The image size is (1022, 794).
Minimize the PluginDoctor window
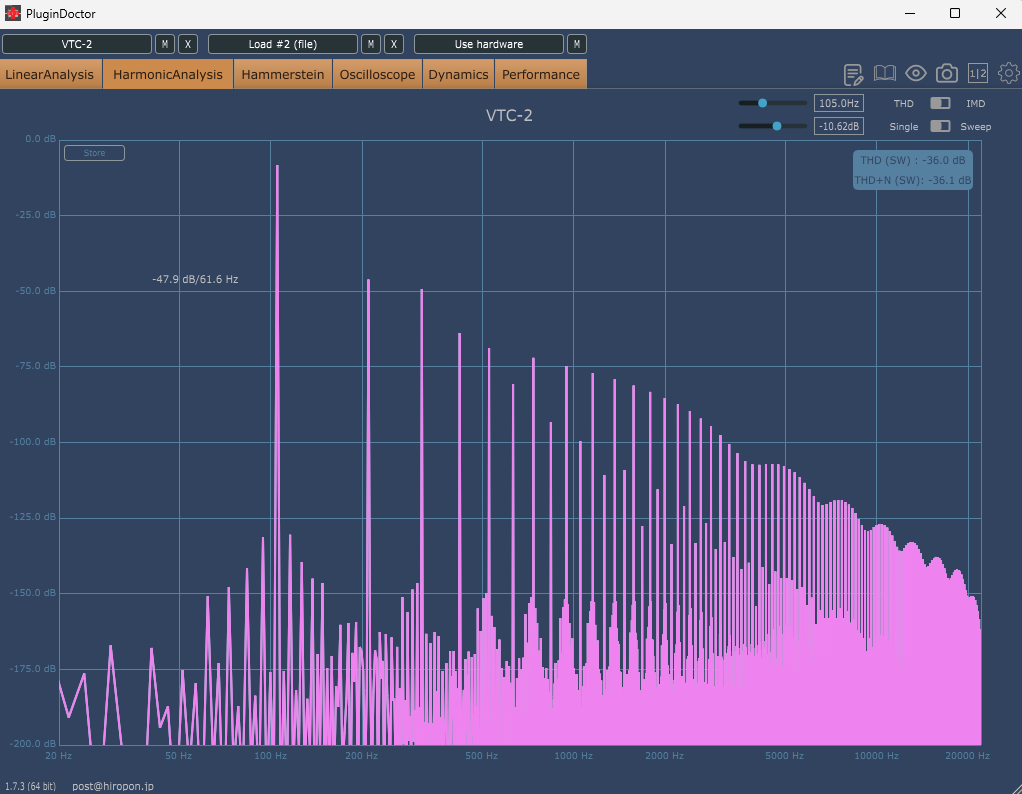[x=910, y=13]
